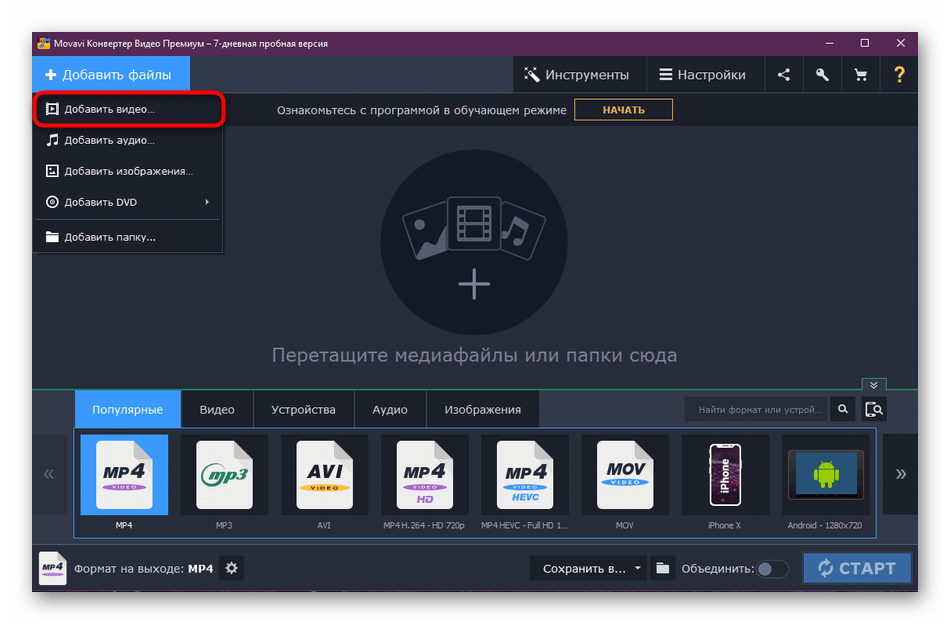Click the format search input field
The image size is (950, 624).
click(757, 409)
